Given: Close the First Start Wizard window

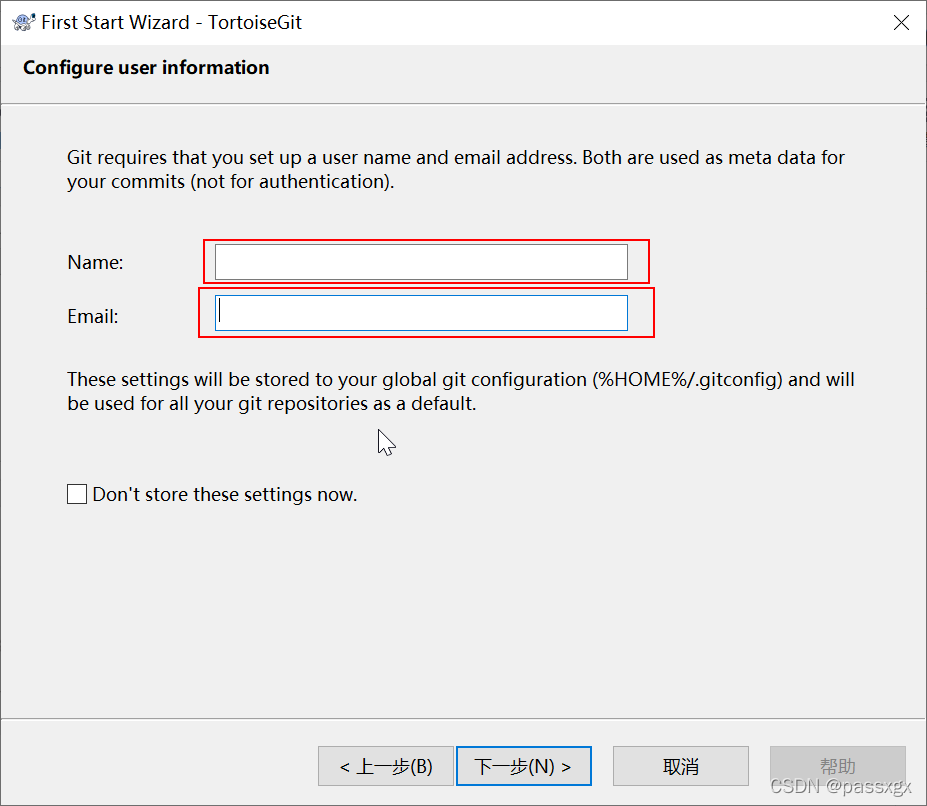Looking at the screenshot, I should (901, 22).
